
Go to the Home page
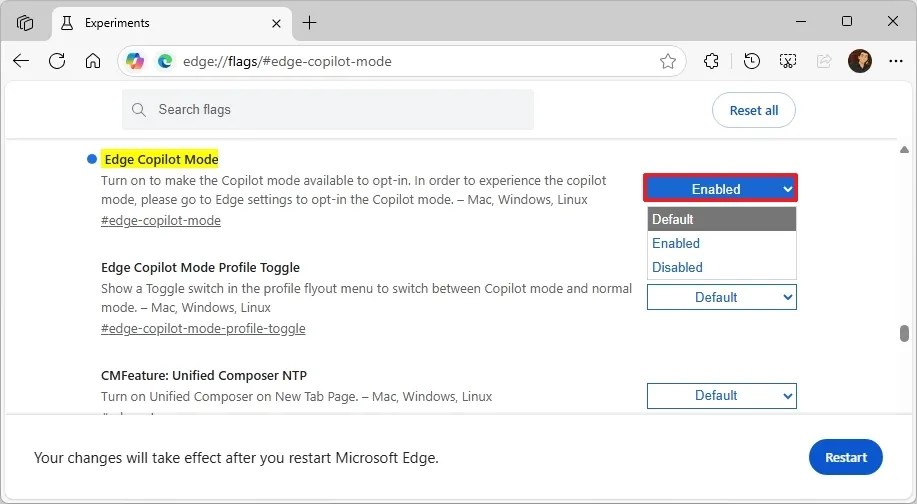93,61
